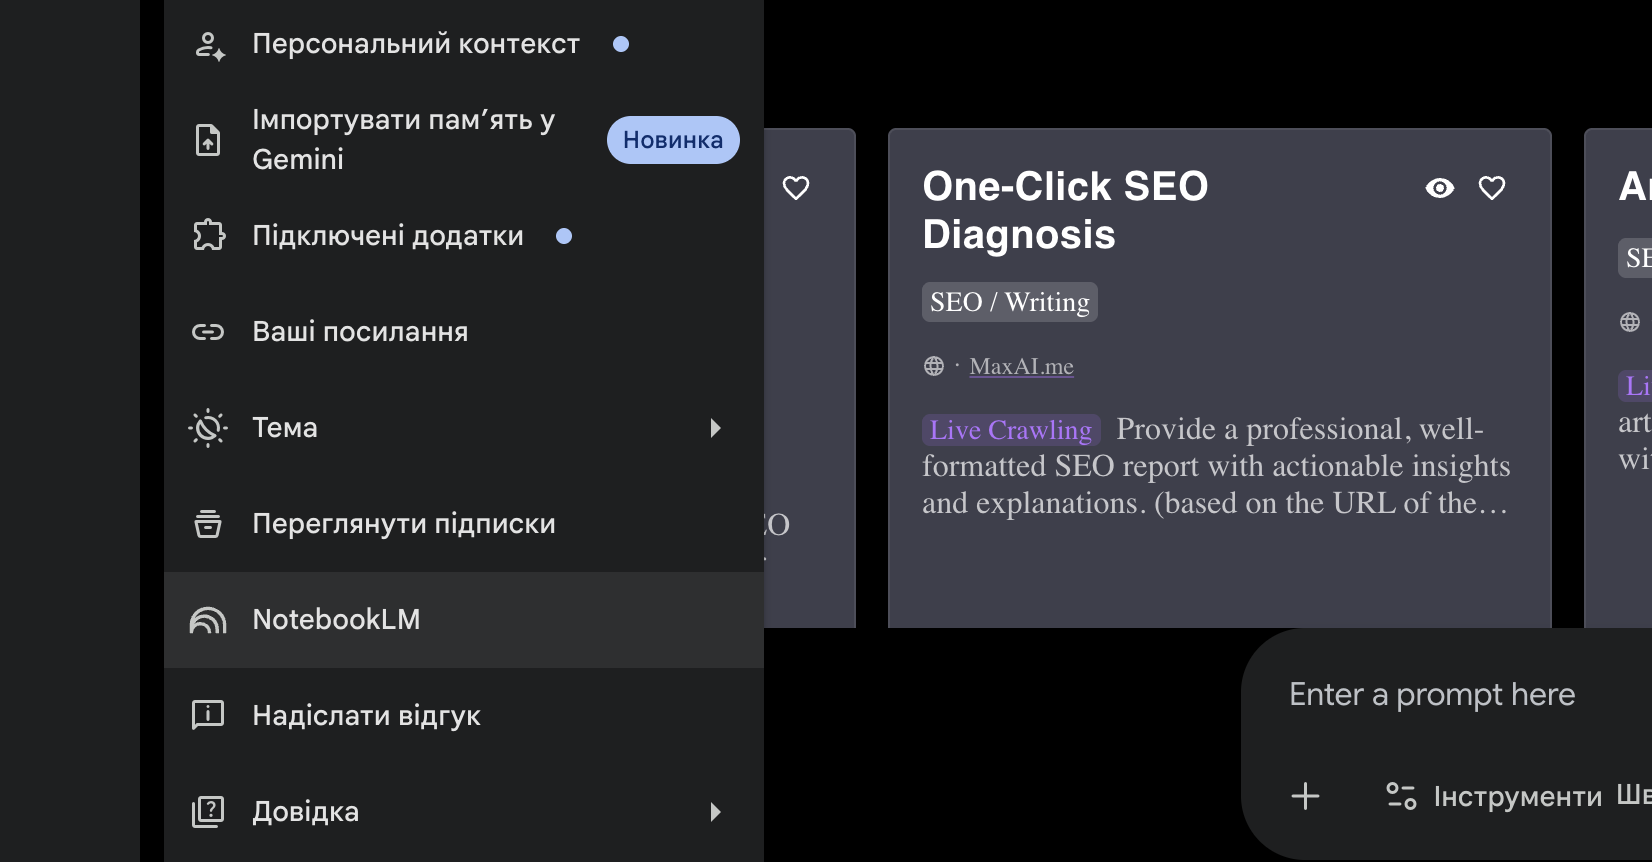Click the SEO report description text
This screenshot has height=862, width=1652.
click(x=1216, y=466)
